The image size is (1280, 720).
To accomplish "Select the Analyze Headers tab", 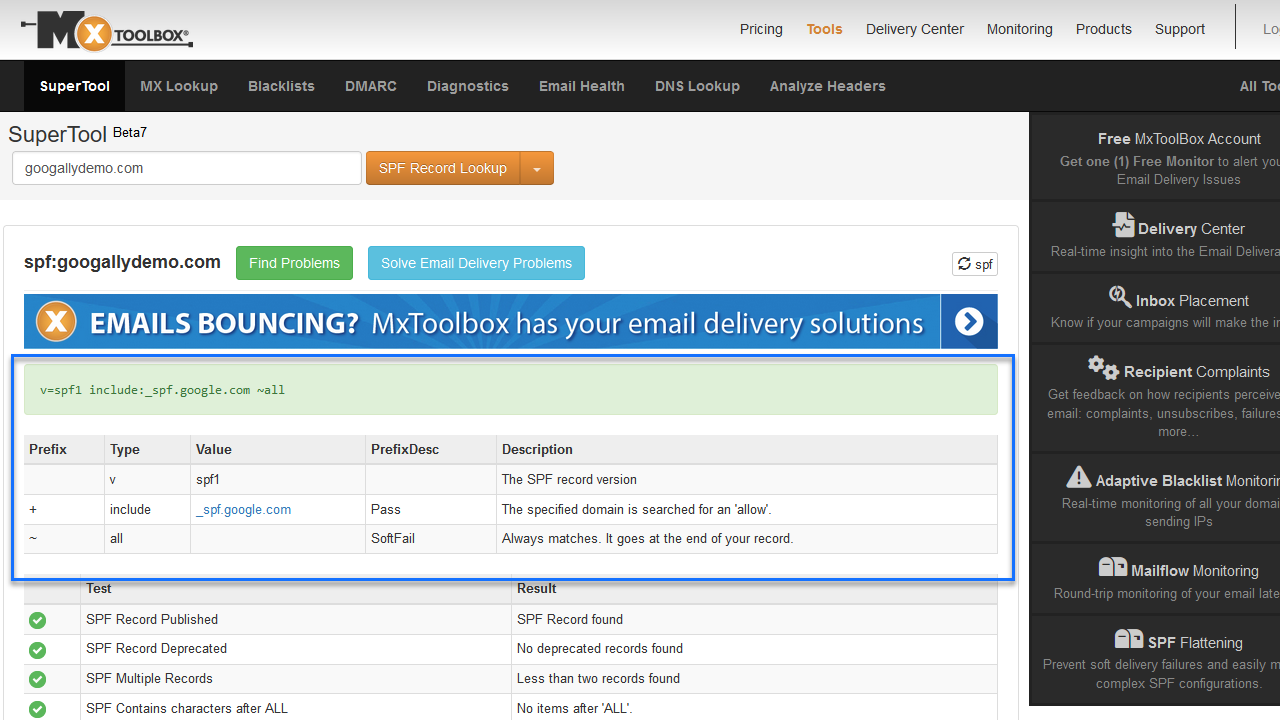I will pos(828,86).
